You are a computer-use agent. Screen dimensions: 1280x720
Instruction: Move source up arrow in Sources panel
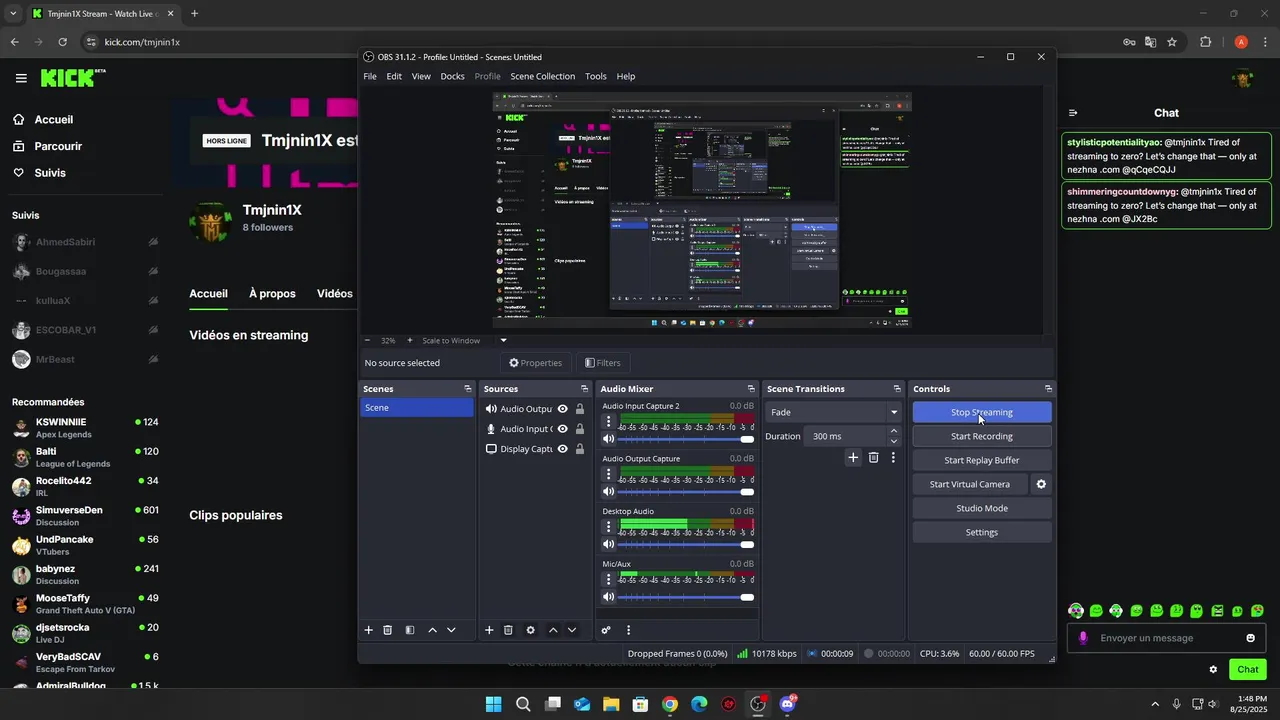coord(553,630)
